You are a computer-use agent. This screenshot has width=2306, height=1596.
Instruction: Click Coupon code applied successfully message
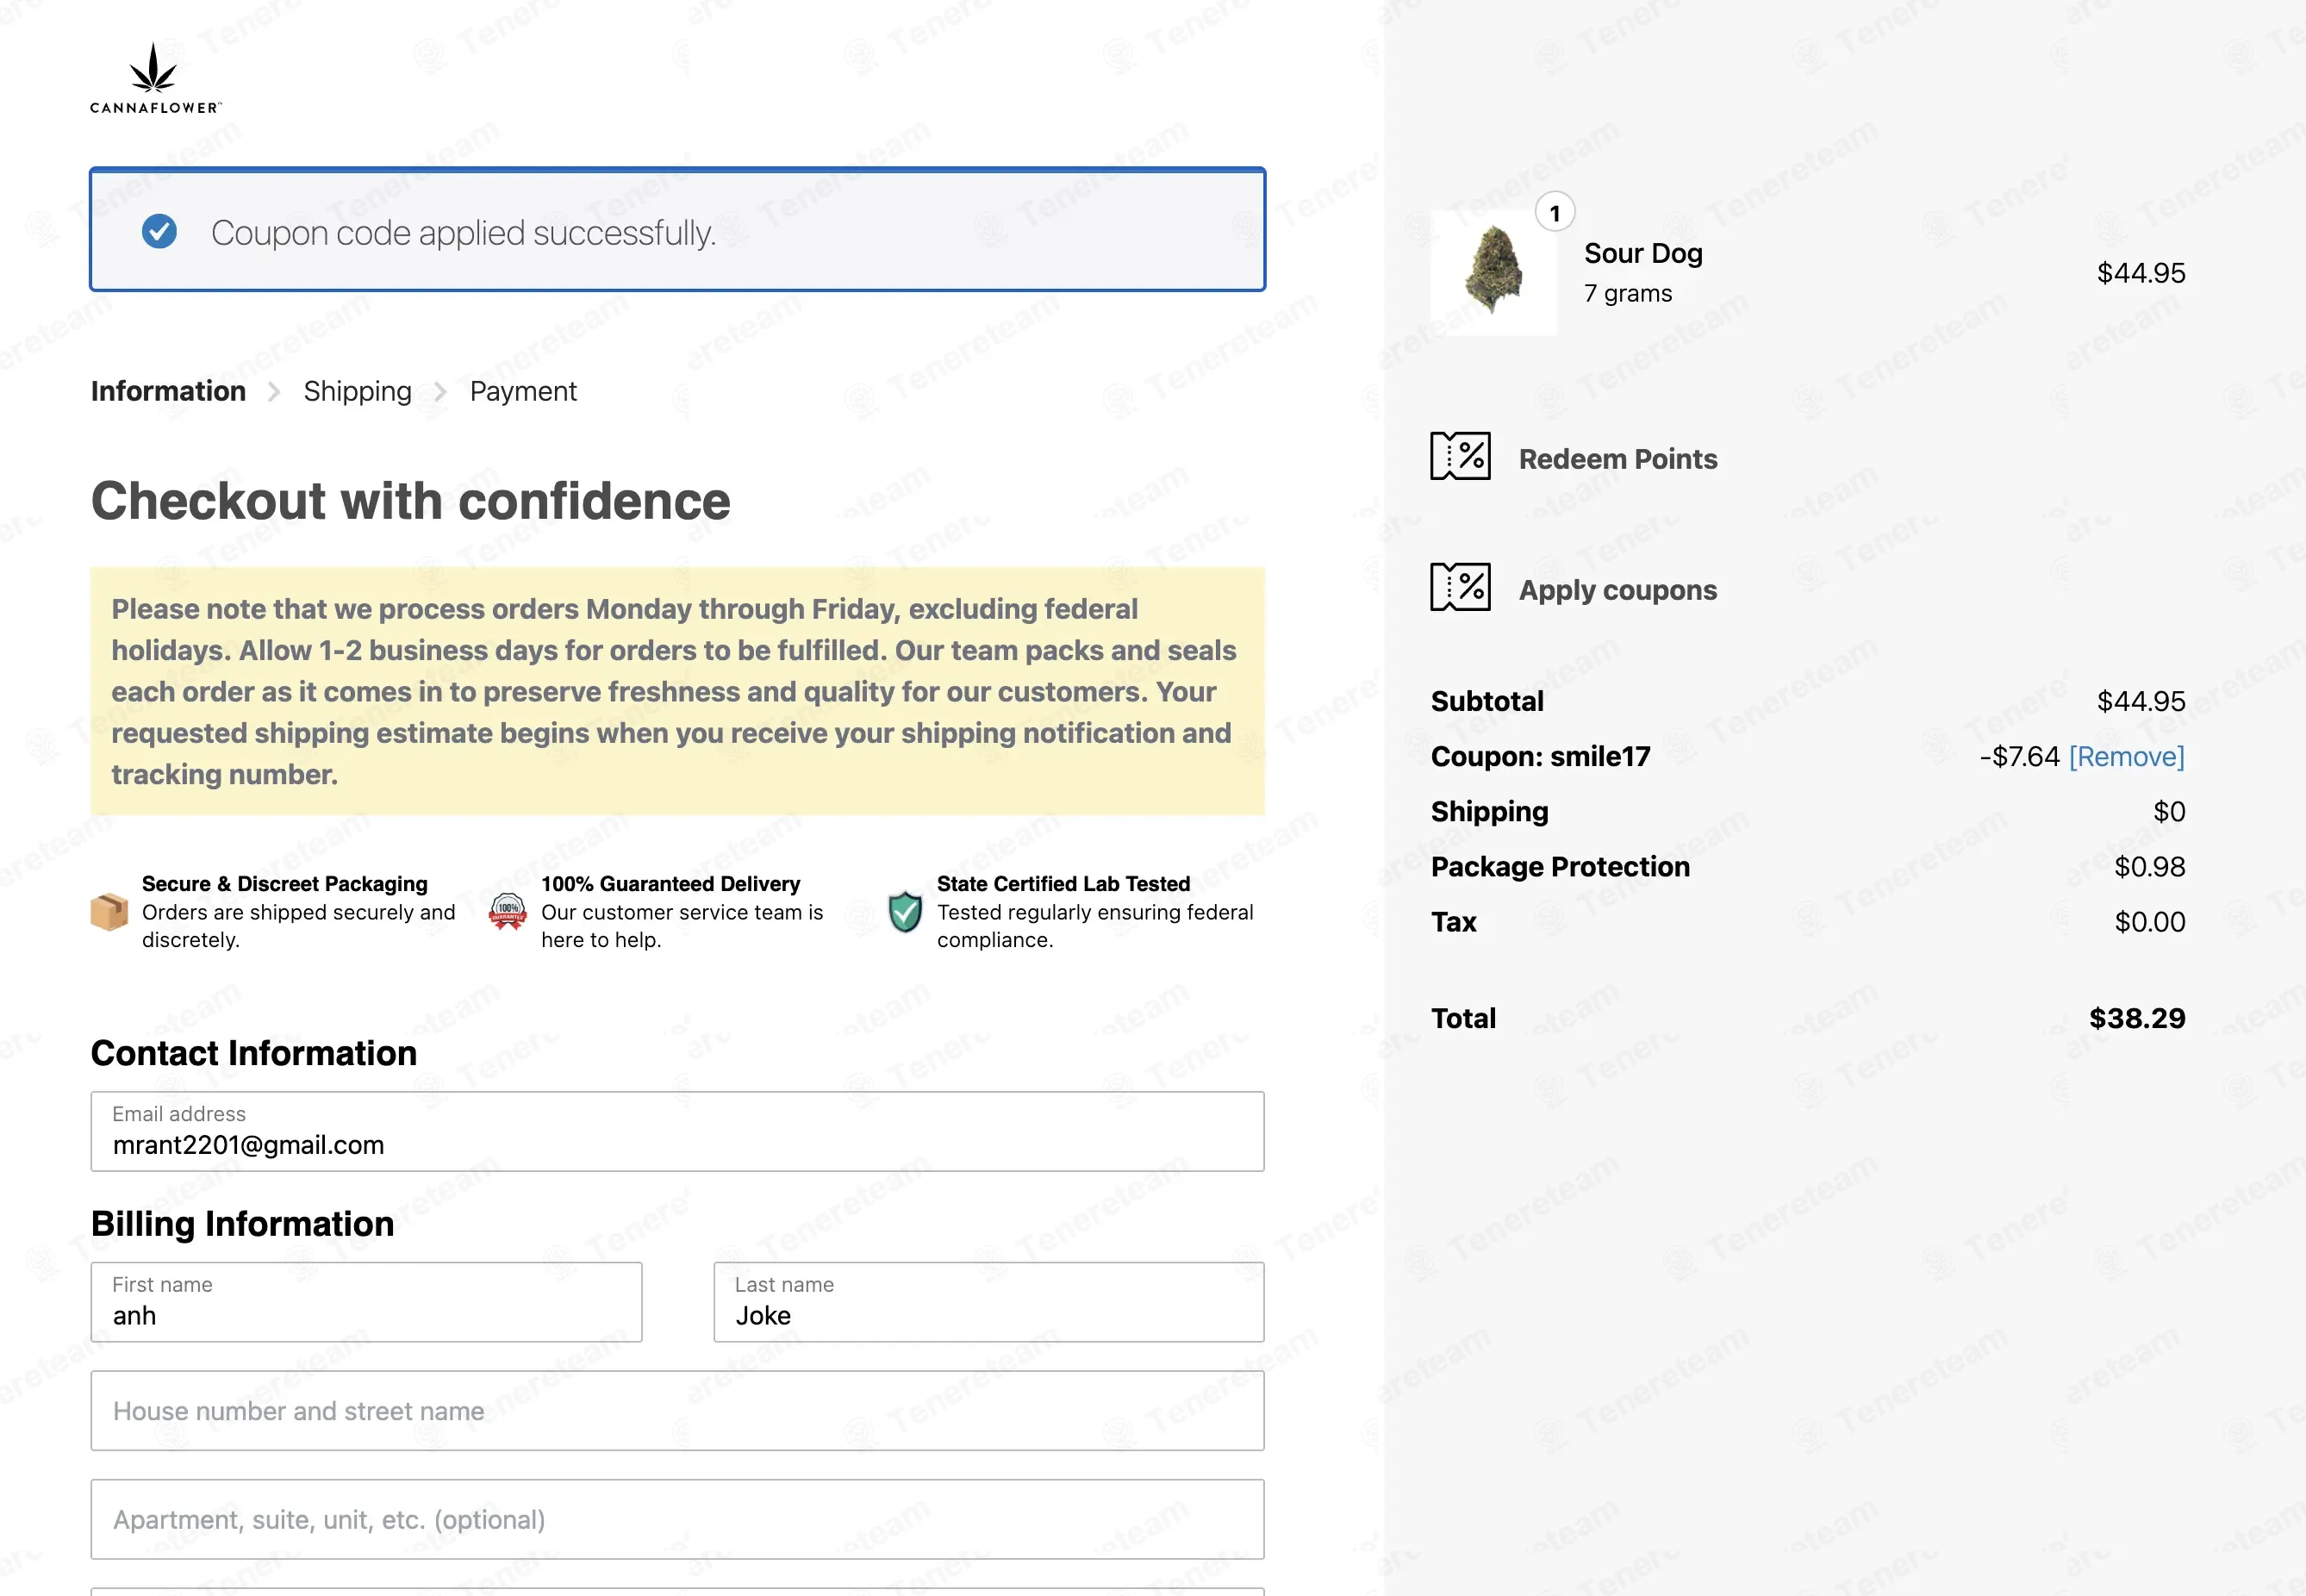463,233
